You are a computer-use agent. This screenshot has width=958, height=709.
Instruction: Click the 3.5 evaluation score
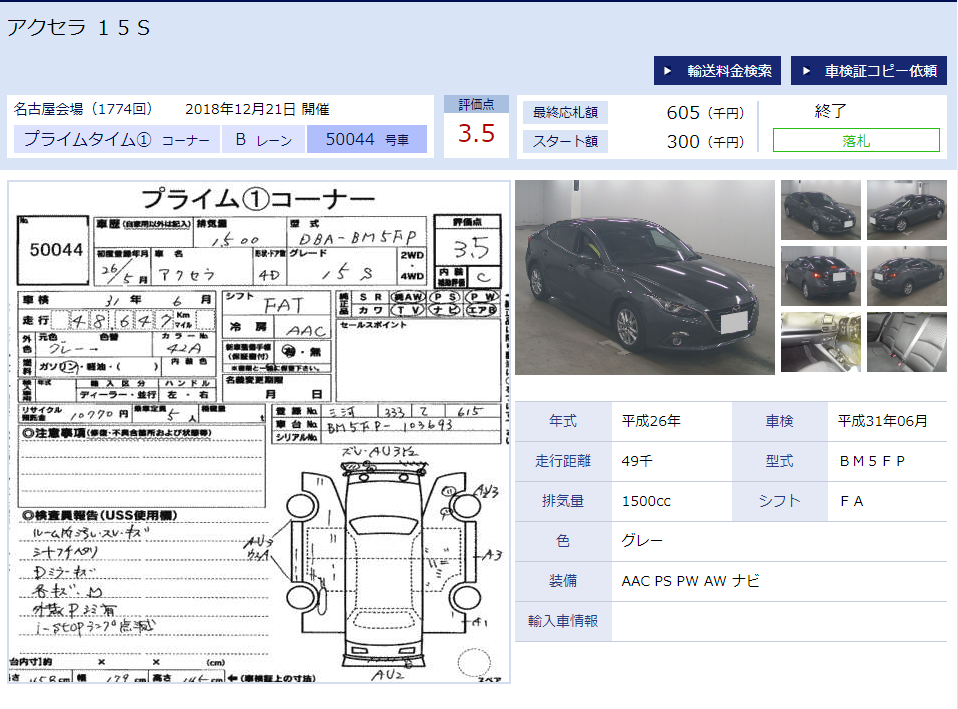coord(476,133)
